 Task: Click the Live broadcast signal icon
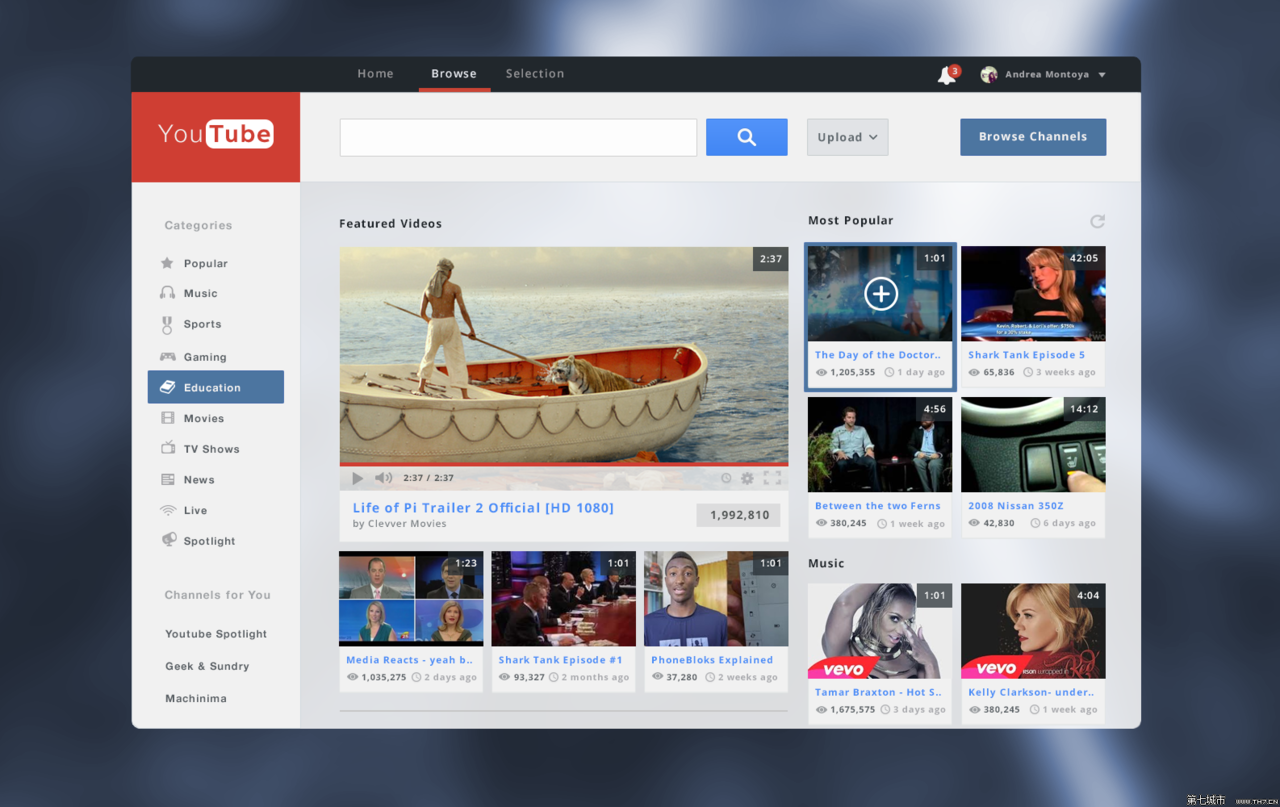tap(167, 510)
